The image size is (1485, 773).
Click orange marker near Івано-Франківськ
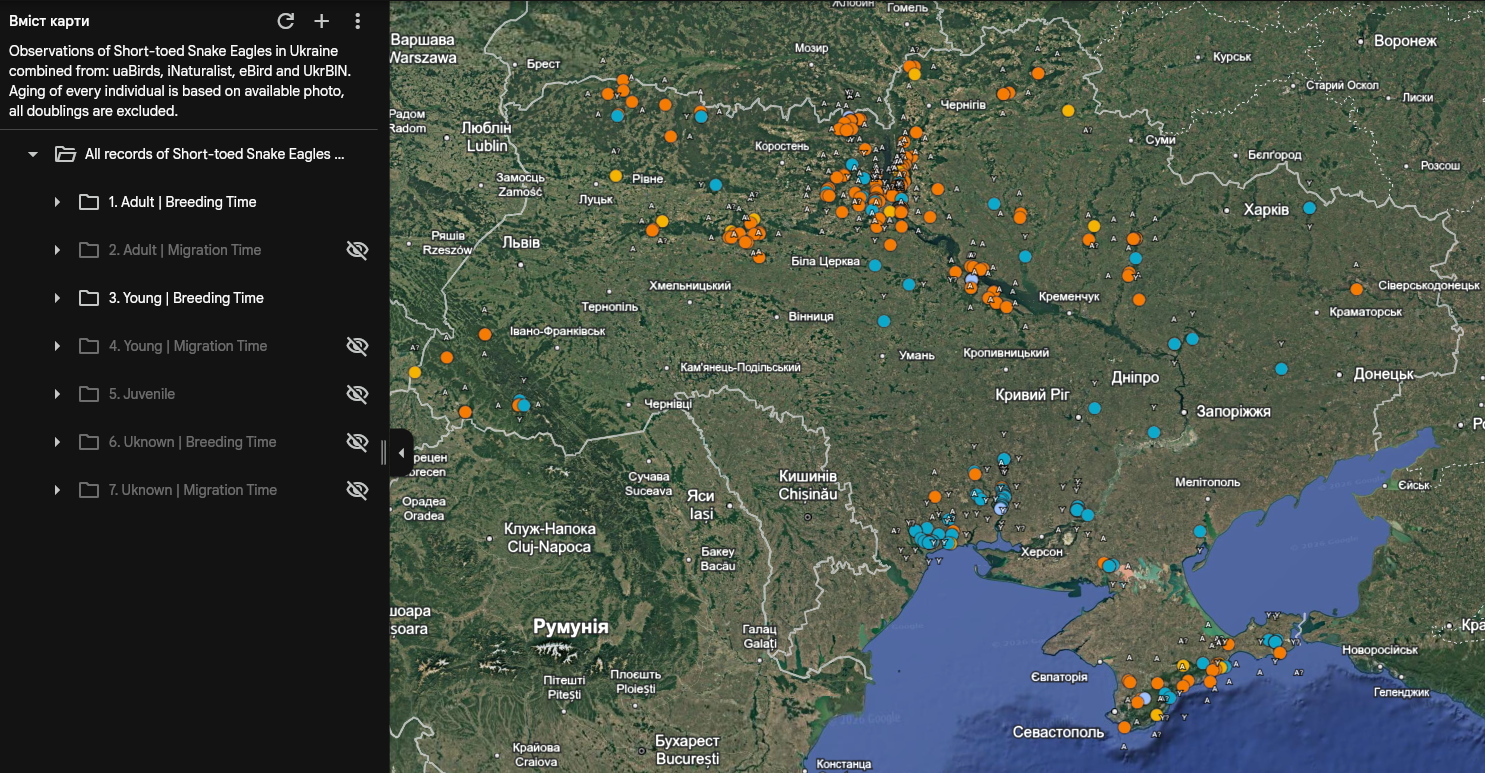[485, 334]
